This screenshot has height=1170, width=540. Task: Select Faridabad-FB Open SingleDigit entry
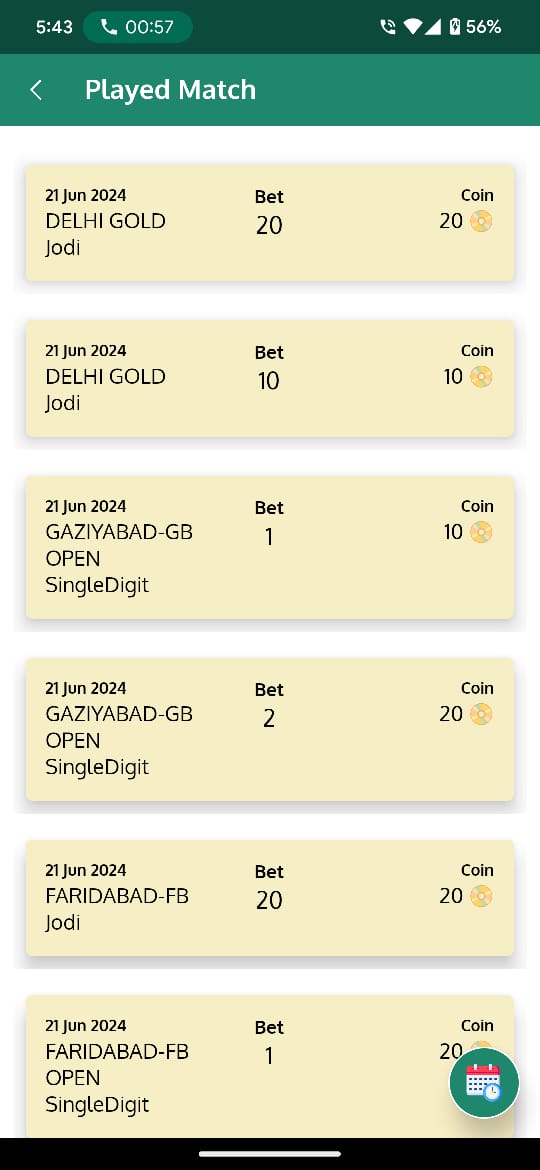[x=270, y=1066]
